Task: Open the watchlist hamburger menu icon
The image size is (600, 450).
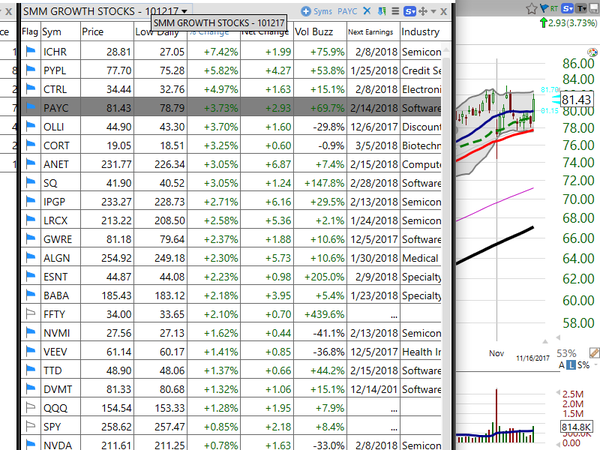Action: 395,11
